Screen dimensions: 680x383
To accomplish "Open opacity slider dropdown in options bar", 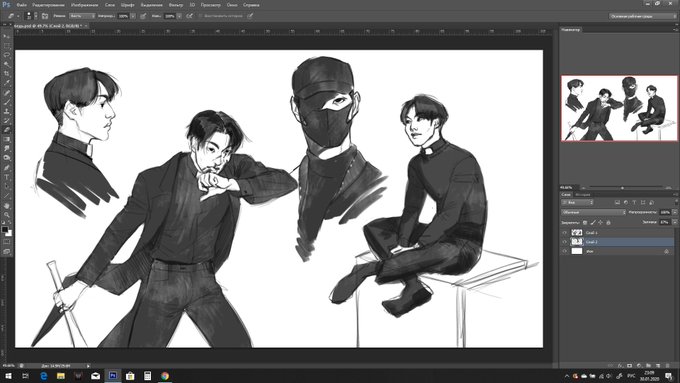I will [133, 16].
